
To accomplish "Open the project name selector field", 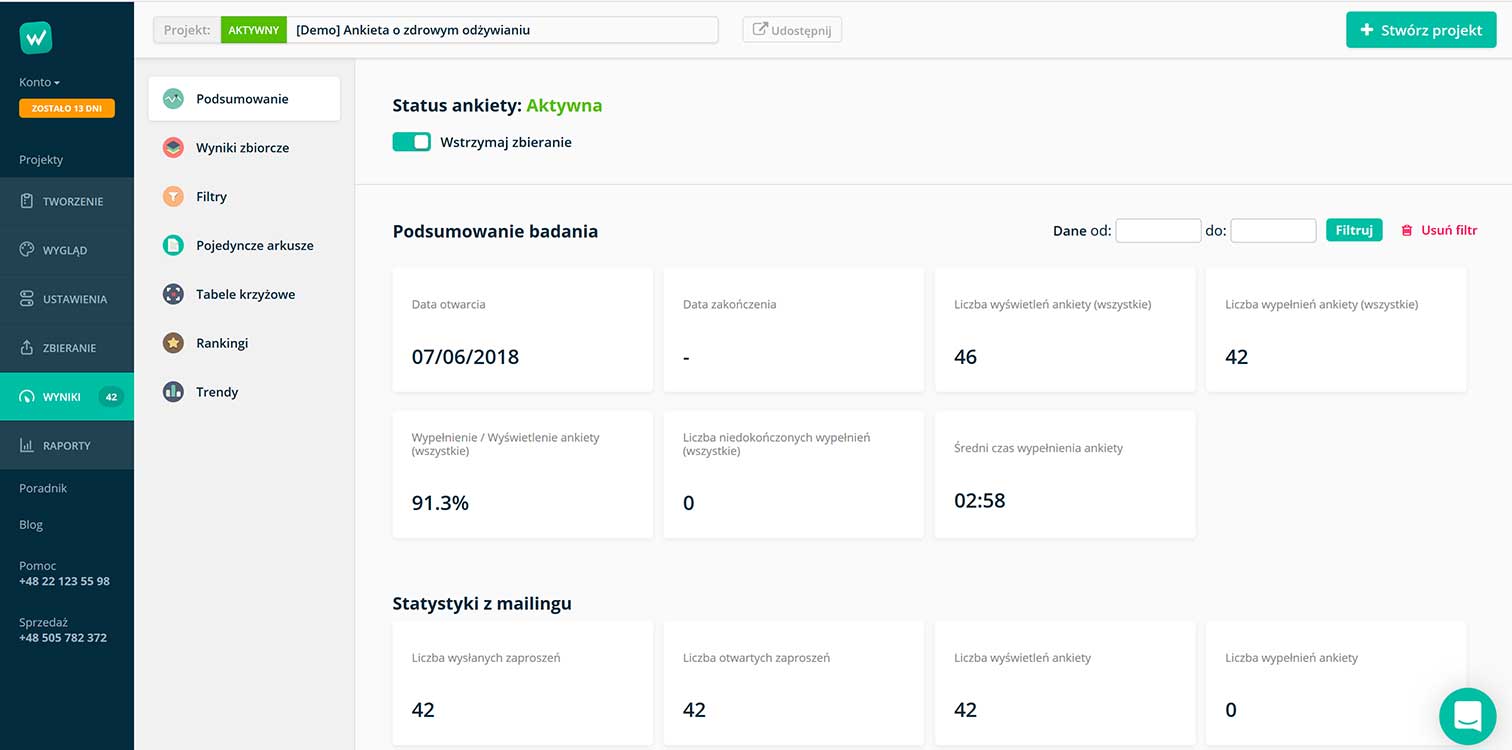I will click(502, 30).
